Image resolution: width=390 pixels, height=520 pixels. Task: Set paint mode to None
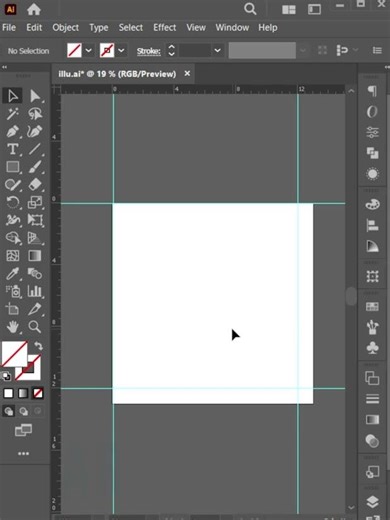38,393
